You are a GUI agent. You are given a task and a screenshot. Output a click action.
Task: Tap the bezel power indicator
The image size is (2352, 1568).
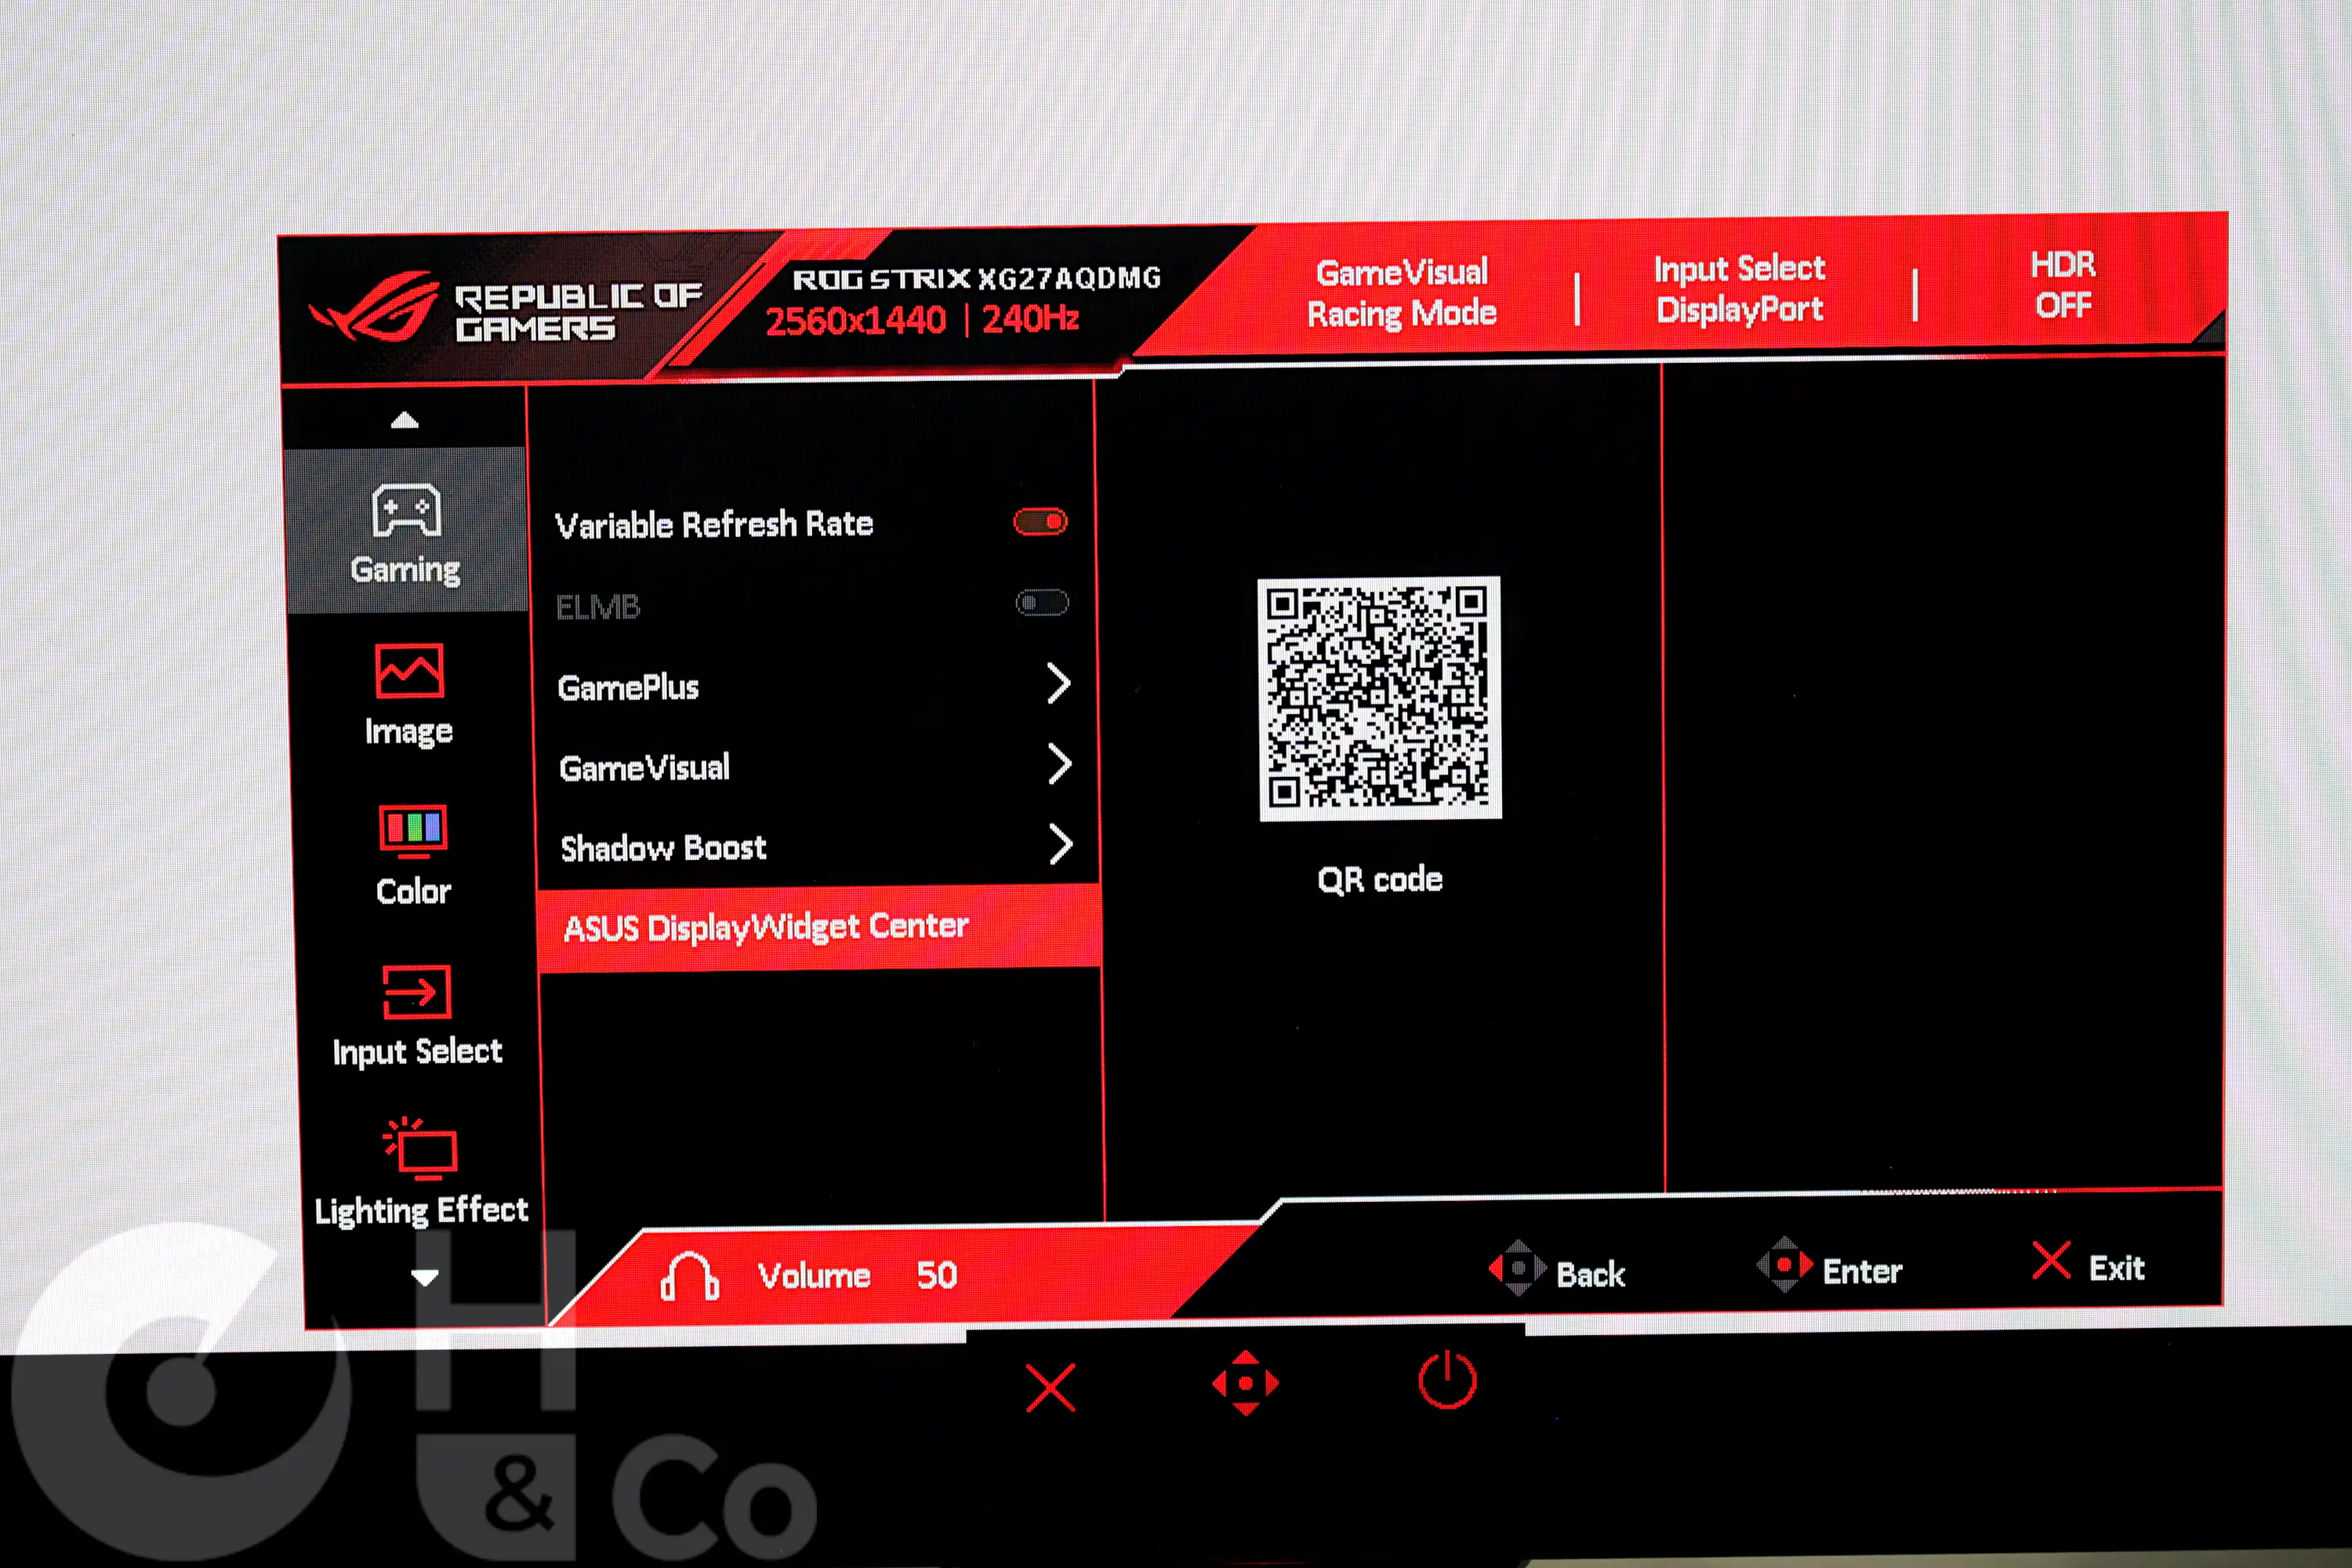coord(1447,1380)
